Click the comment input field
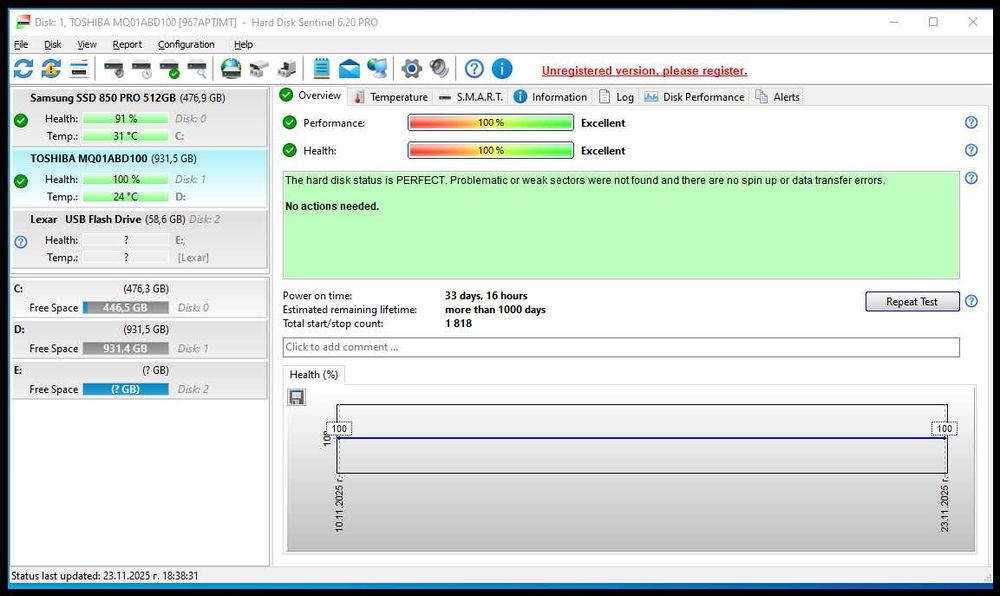The height and width of the screenshot is (596, 1000). (620, 347)
